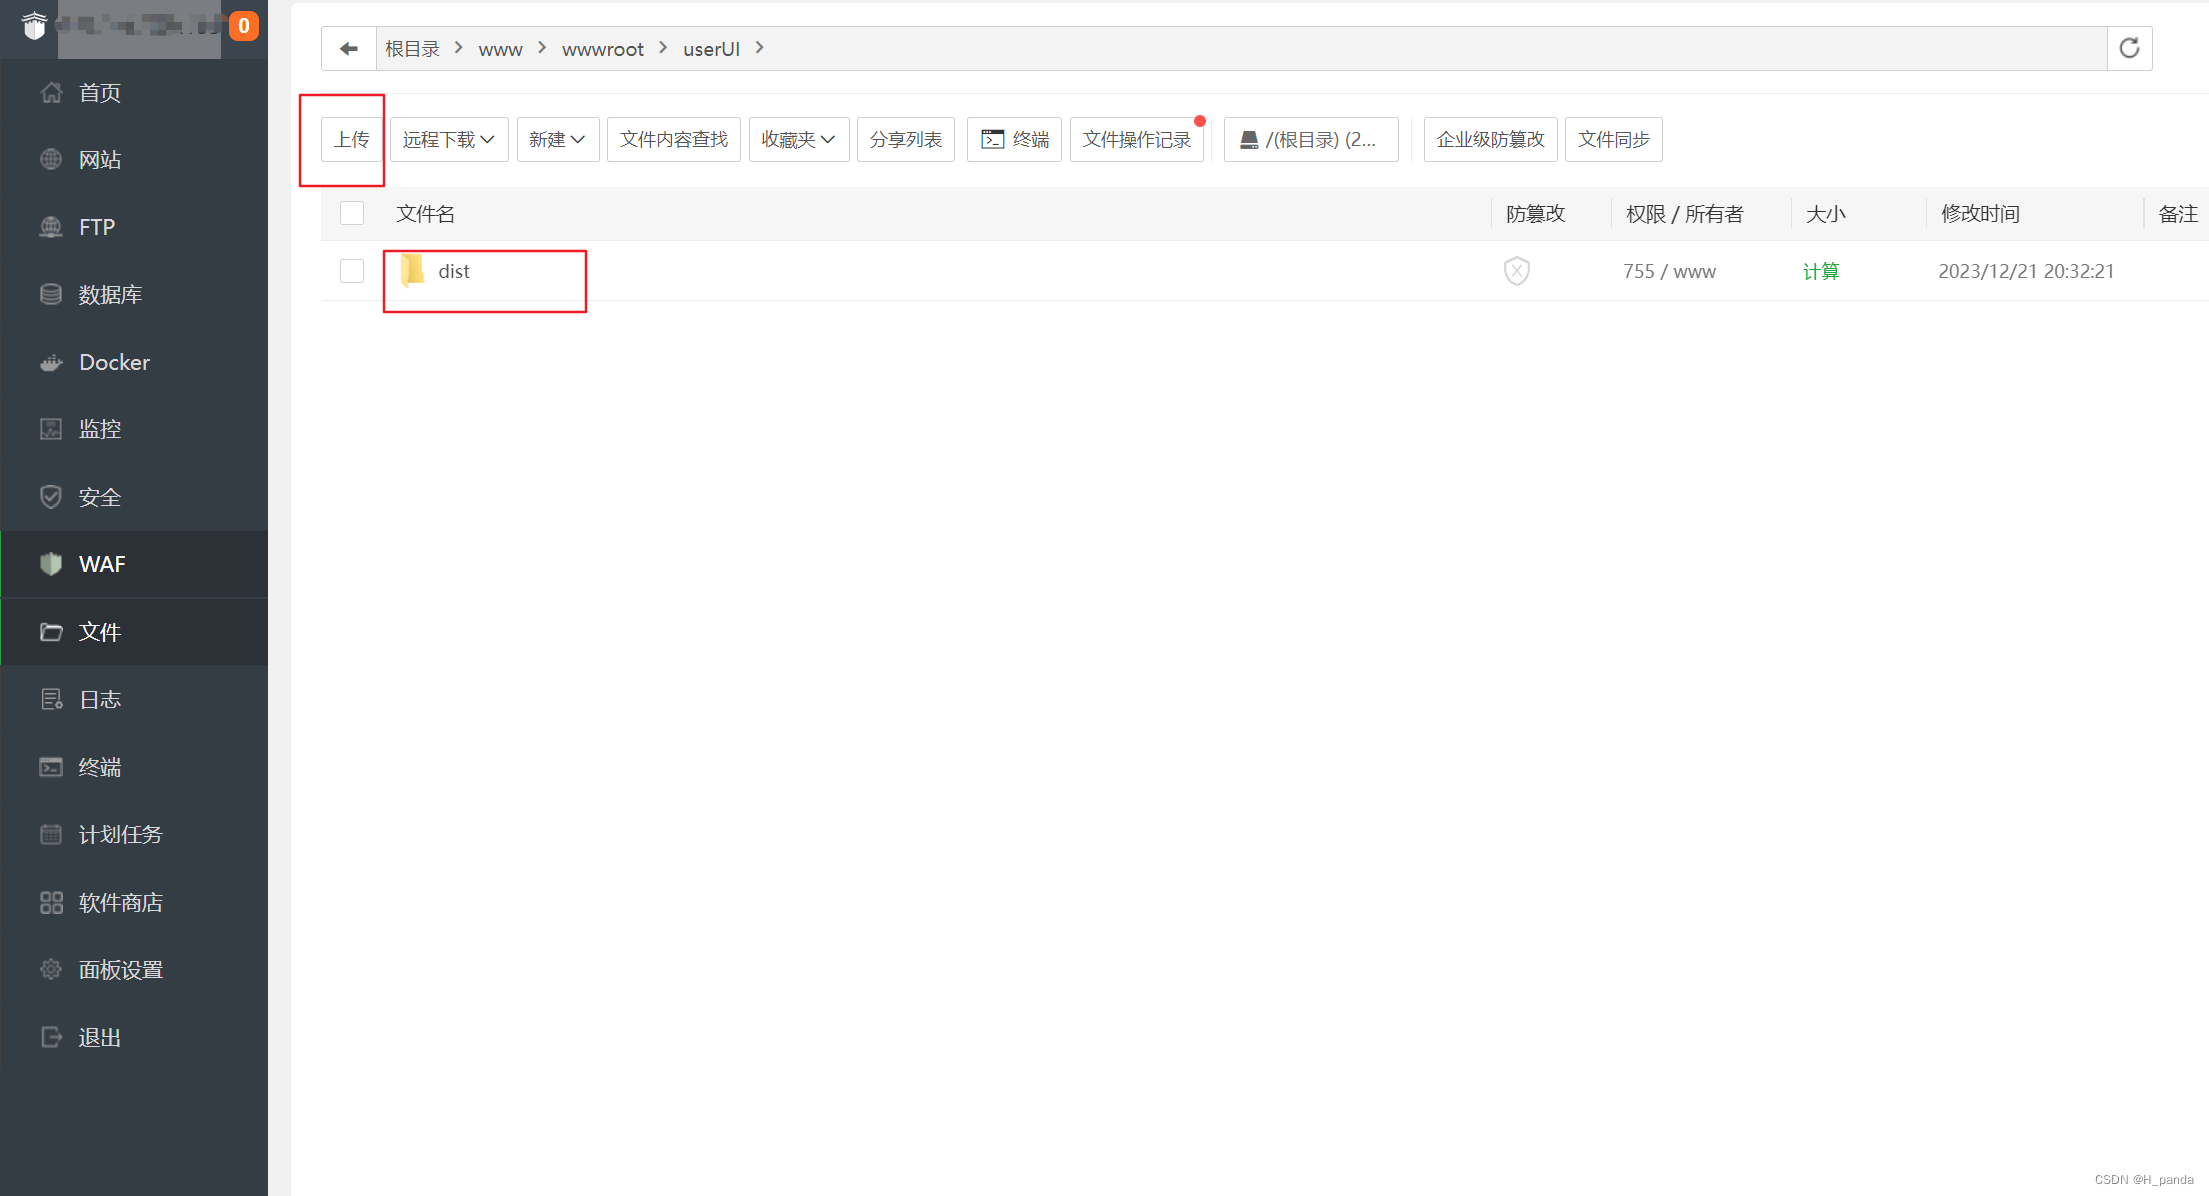
Task: Go to 数据库 in the sidebar
Action: (110, 295)
